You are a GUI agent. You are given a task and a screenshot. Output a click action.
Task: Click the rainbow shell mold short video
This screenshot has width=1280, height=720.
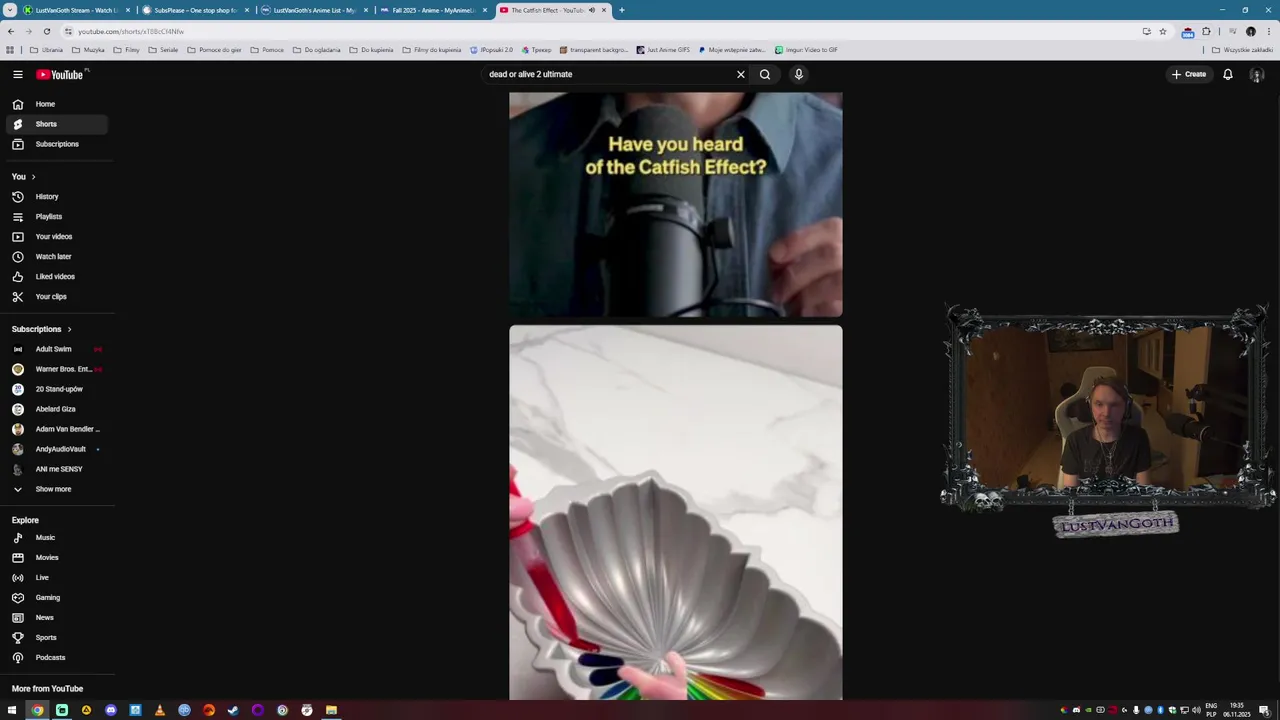676,512
